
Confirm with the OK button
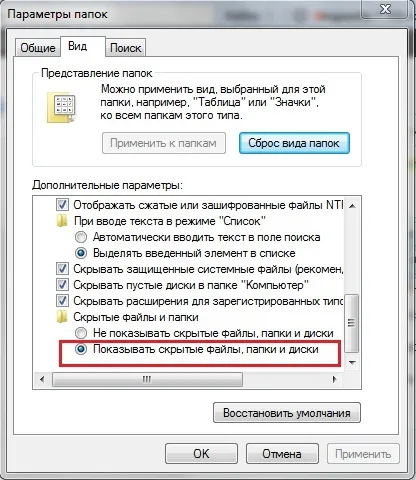point(201,454)
